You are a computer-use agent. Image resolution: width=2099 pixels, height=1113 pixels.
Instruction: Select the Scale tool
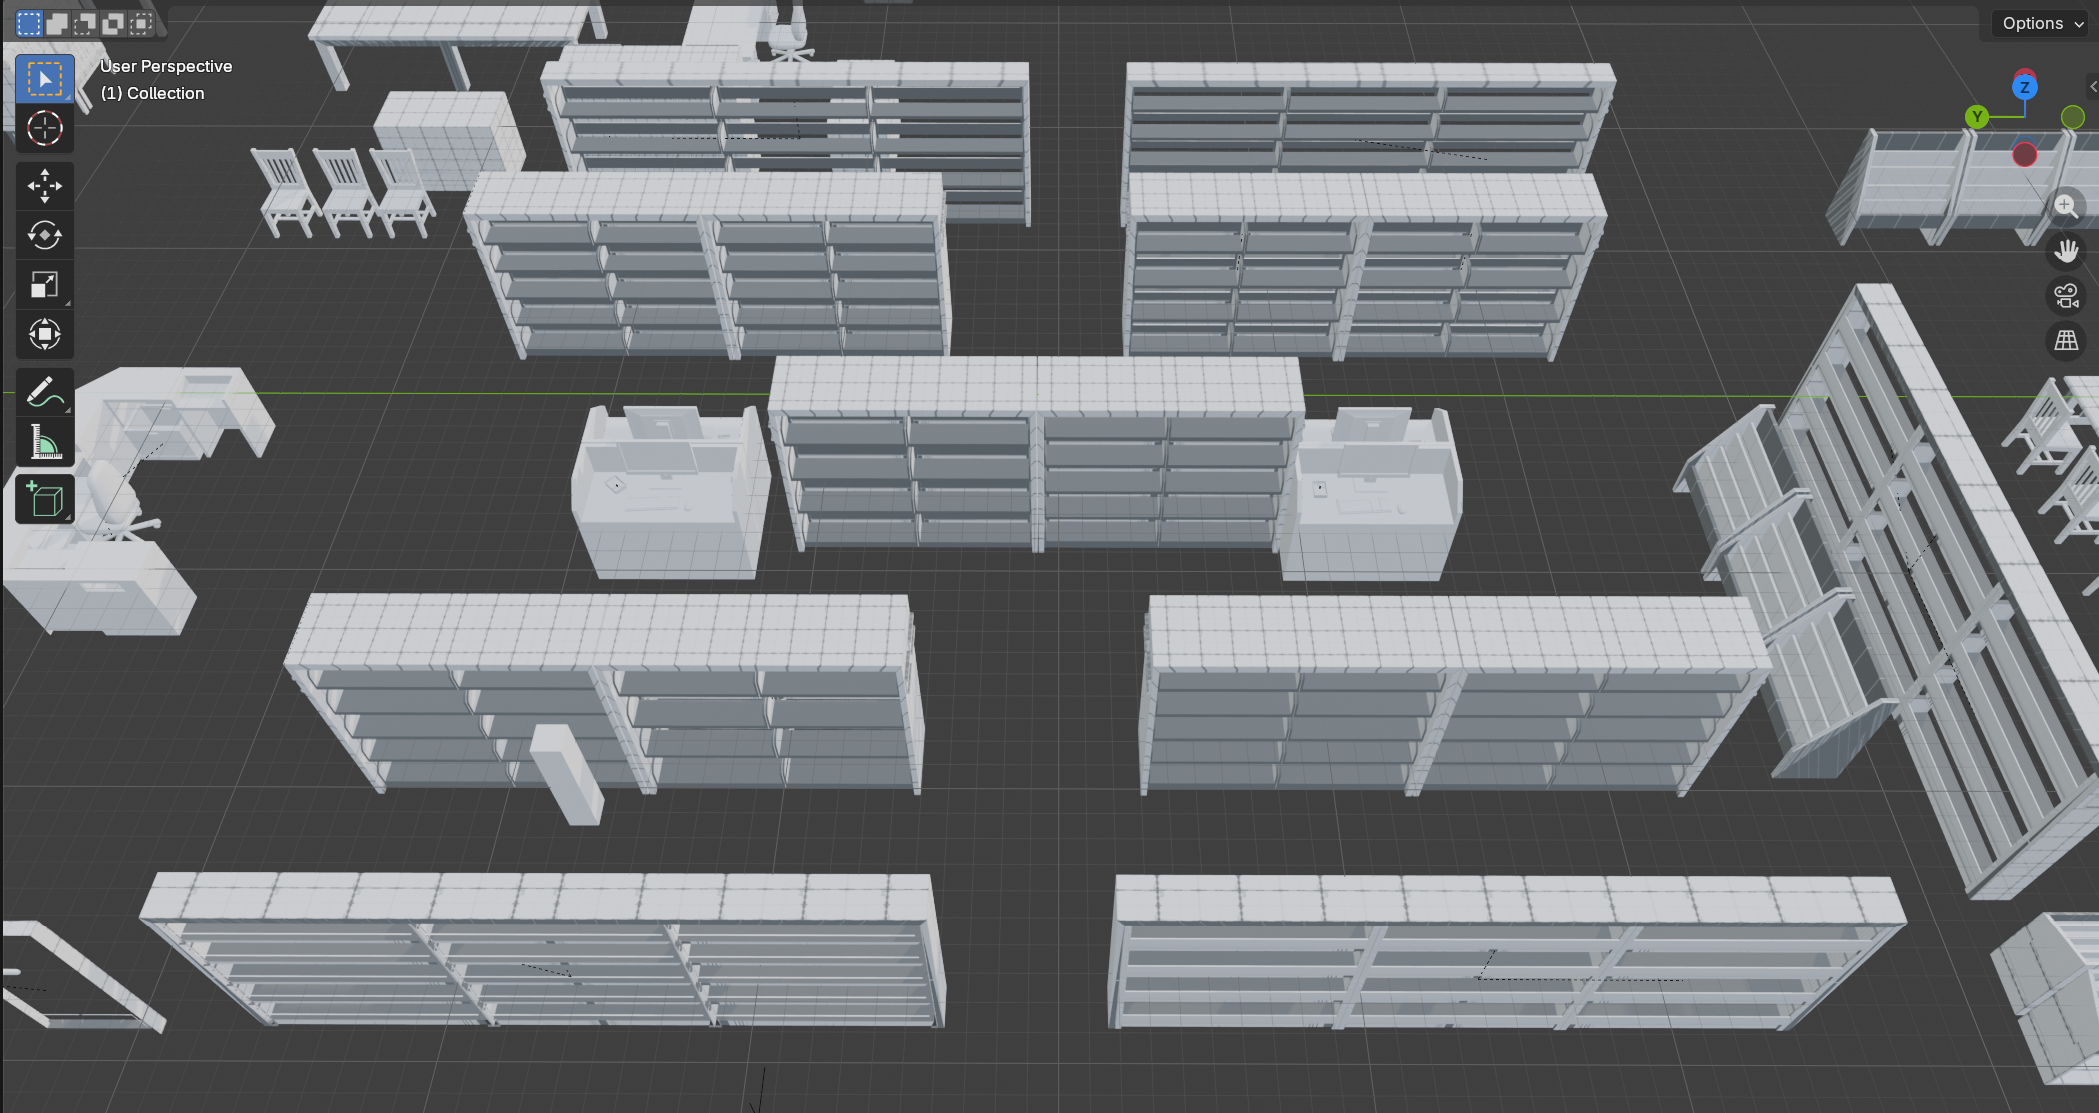coord(44,285)
